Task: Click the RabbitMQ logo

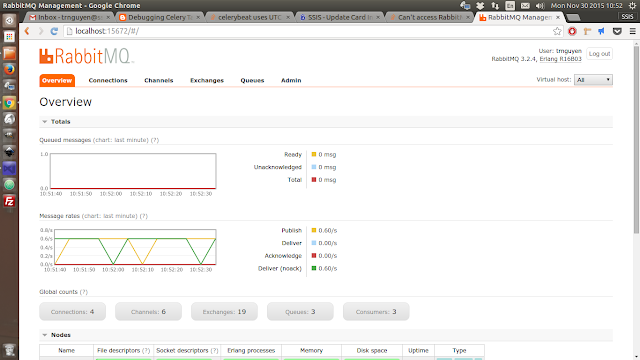Action: [87, 56]
